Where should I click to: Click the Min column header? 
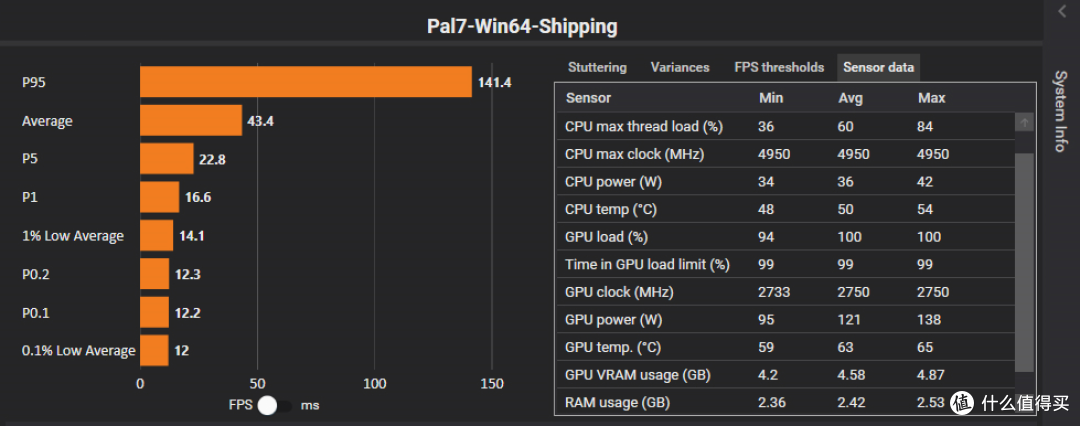point(771,99)
